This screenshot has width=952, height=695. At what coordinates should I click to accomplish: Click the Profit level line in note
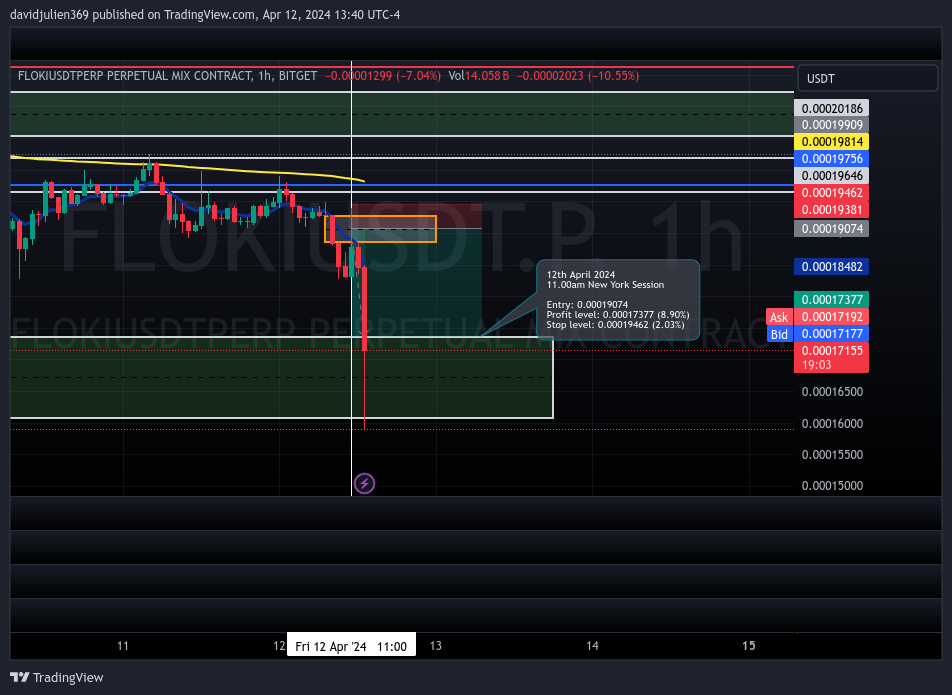tap(617, 315)
